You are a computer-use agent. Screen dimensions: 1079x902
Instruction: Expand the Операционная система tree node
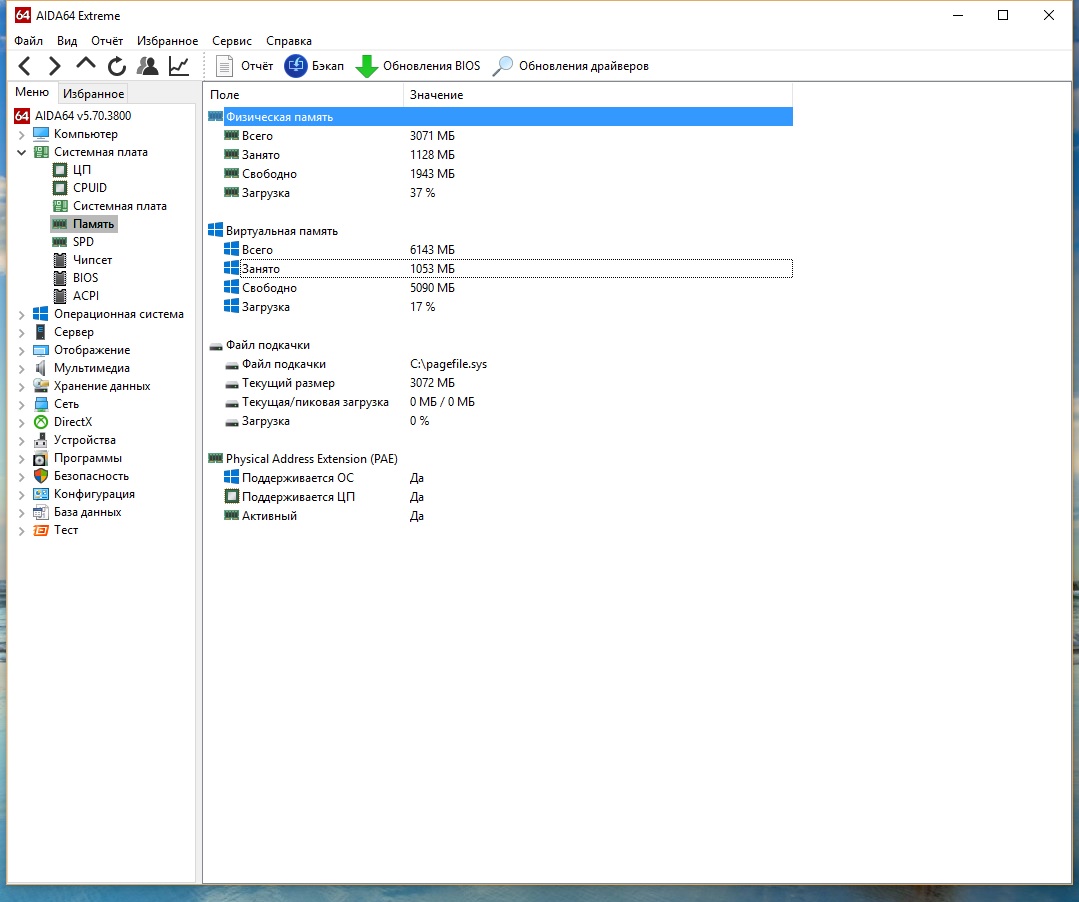click(x=22, y=314)
